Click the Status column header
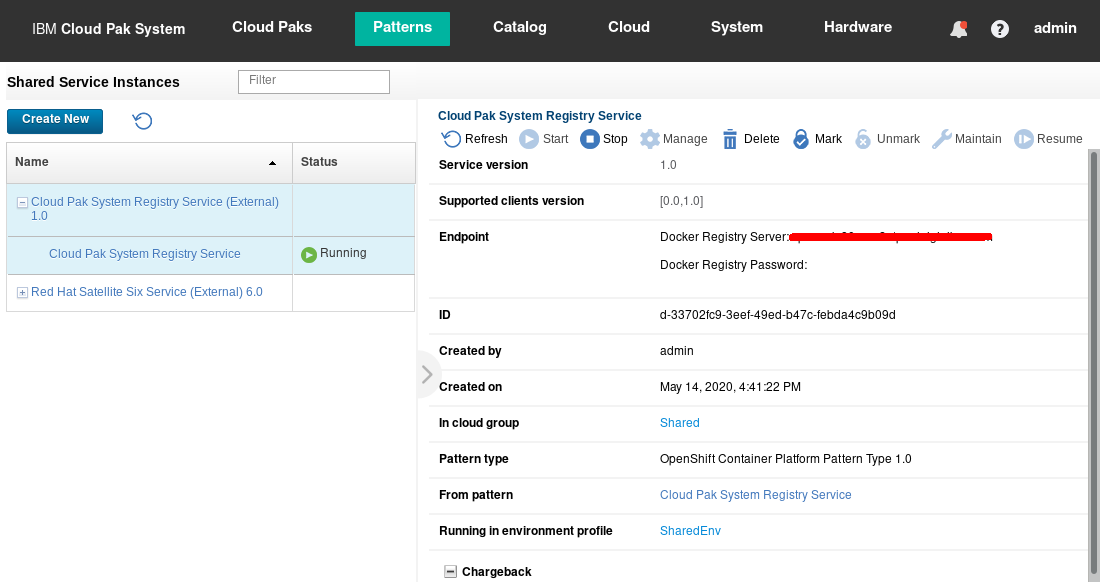 point(354,163)
